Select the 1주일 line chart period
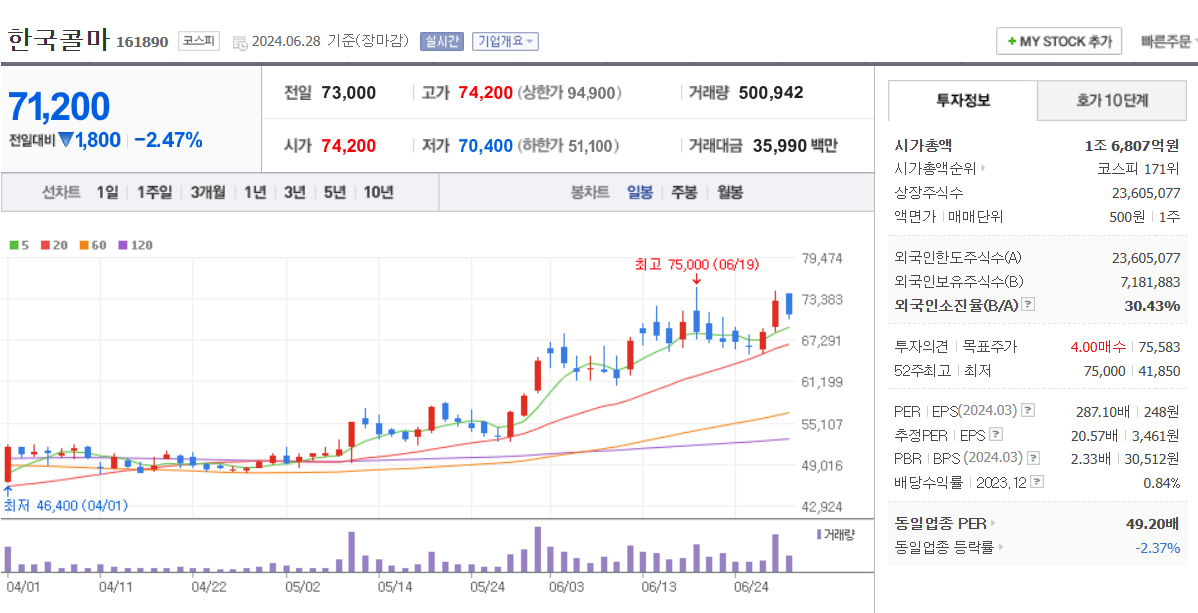The width and height of the screenshot is (1198, 613). point(154,193)
